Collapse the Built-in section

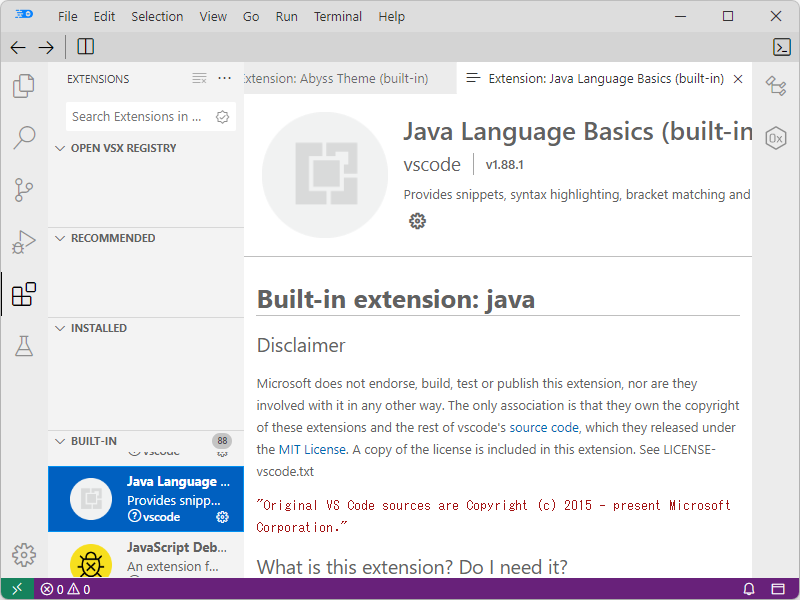coord(60,441)
